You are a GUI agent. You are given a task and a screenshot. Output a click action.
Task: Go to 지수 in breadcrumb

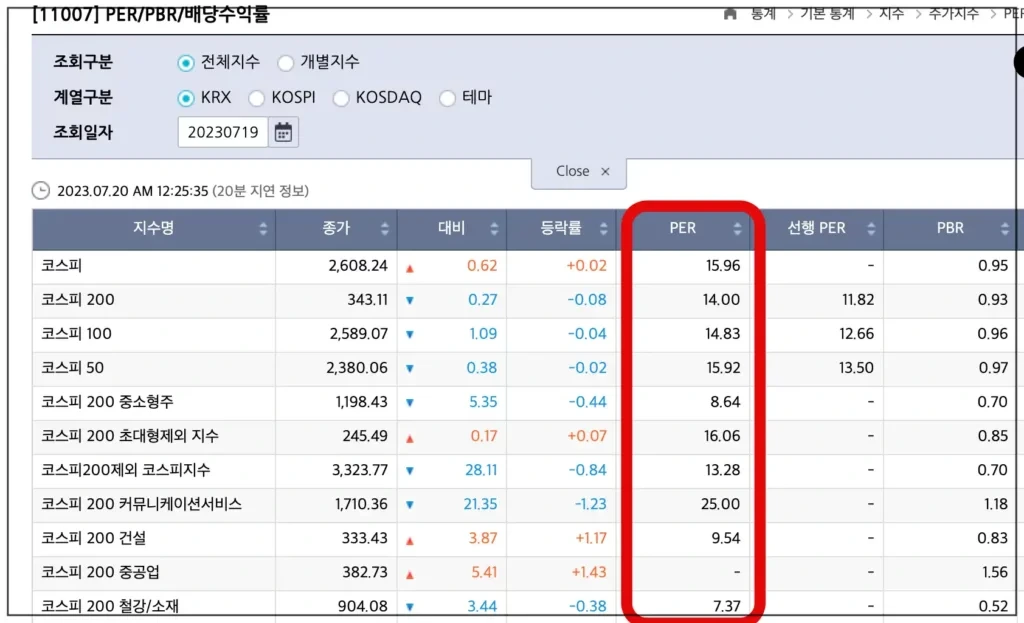click(x=891, y=13)
